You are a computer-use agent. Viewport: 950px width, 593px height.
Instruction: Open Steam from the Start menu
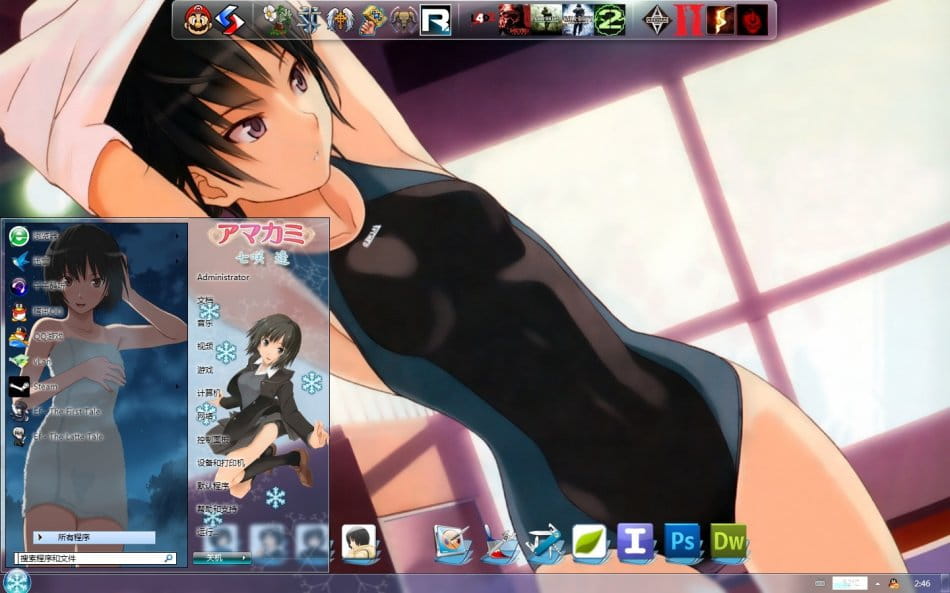94,386
